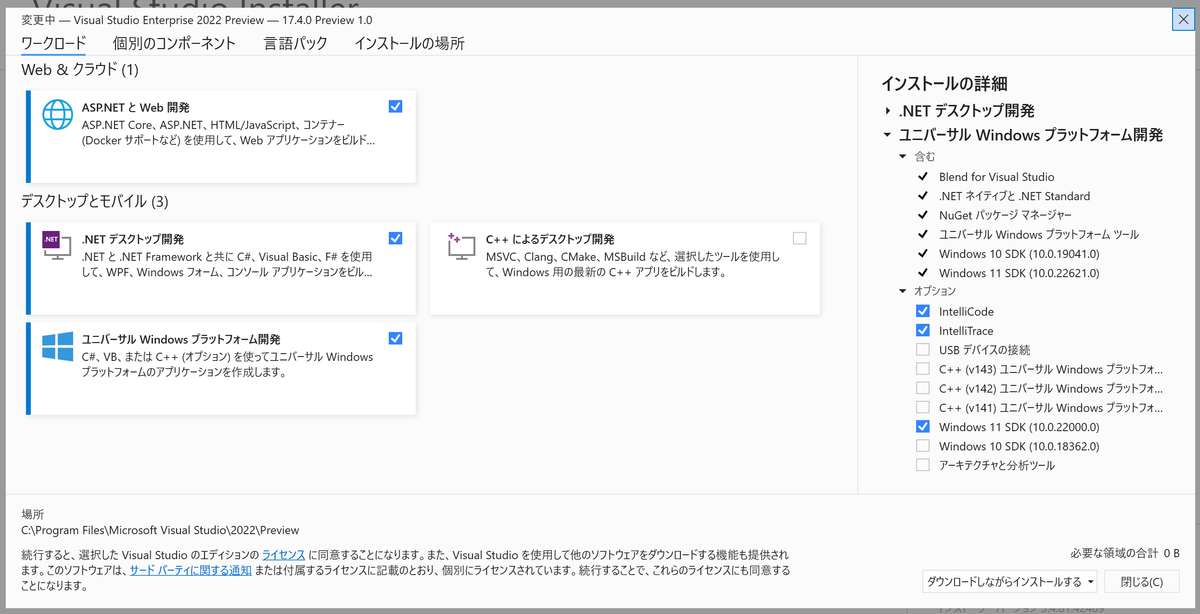Check C++ (v142) ユニバーサル Windows option
Viewport: 1200px width, 614px height.
click(x=922, y=389)
